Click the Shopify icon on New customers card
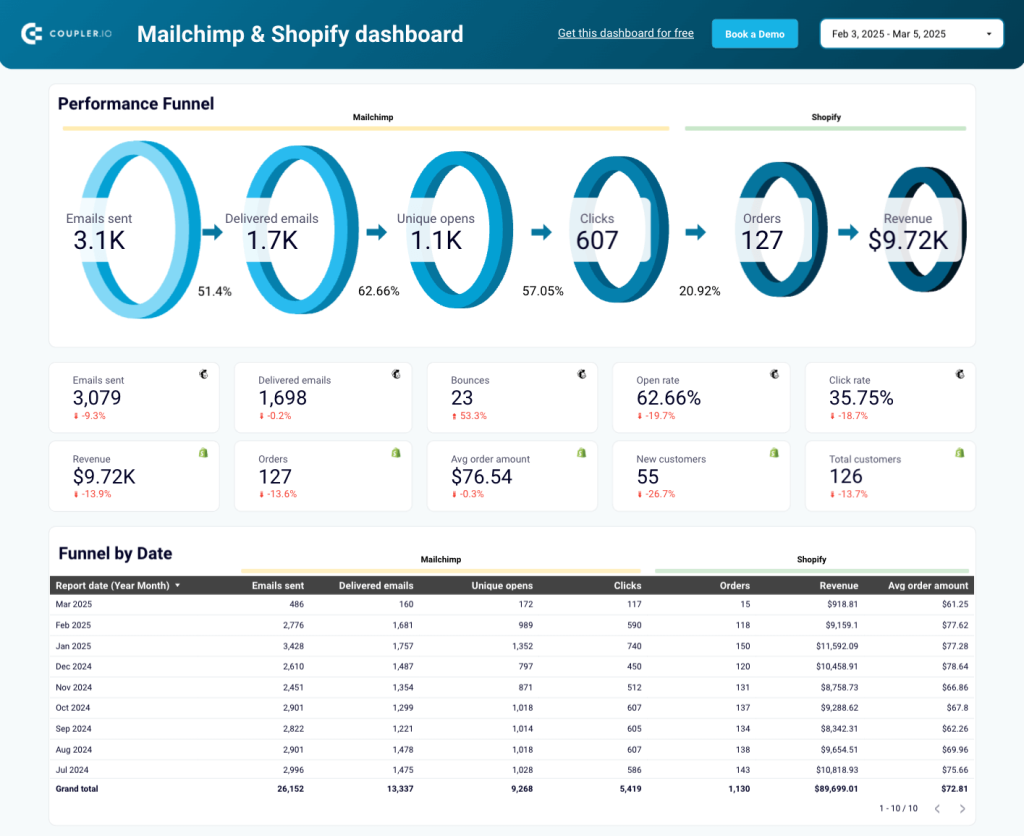Screen dimensions: 1024x836 774,453
